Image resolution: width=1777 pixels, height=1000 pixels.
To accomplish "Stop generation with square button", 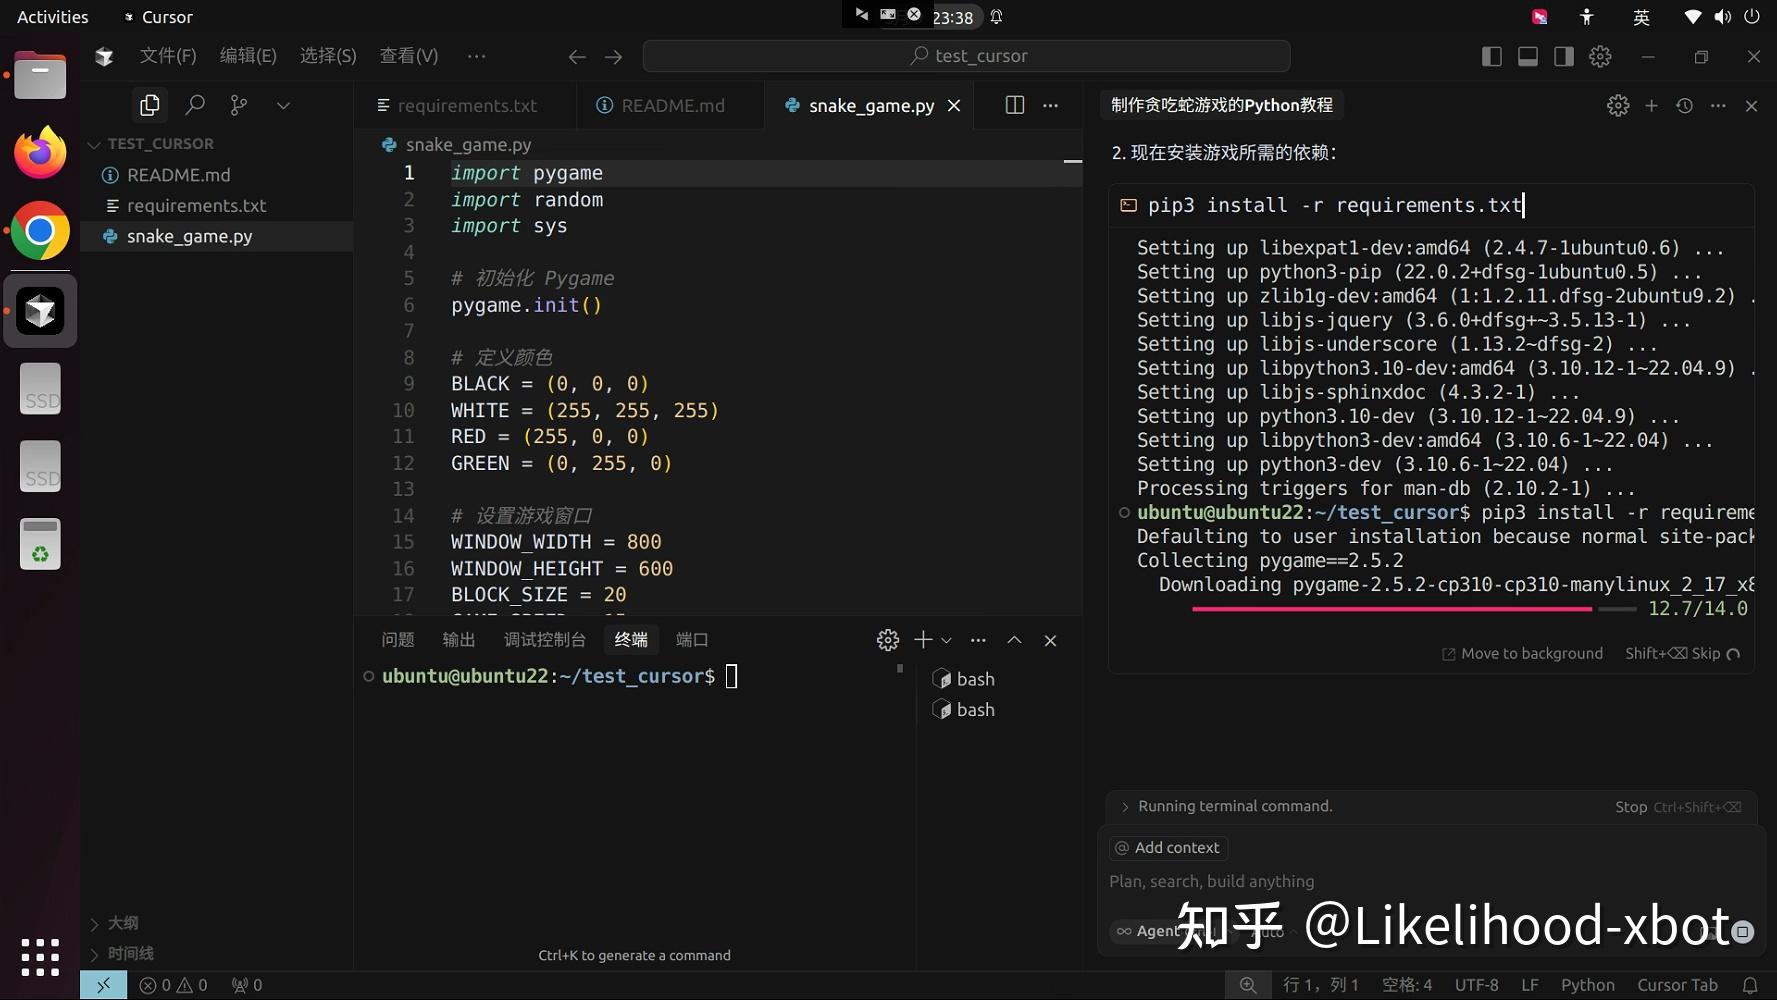I will tap(1742, 931).
